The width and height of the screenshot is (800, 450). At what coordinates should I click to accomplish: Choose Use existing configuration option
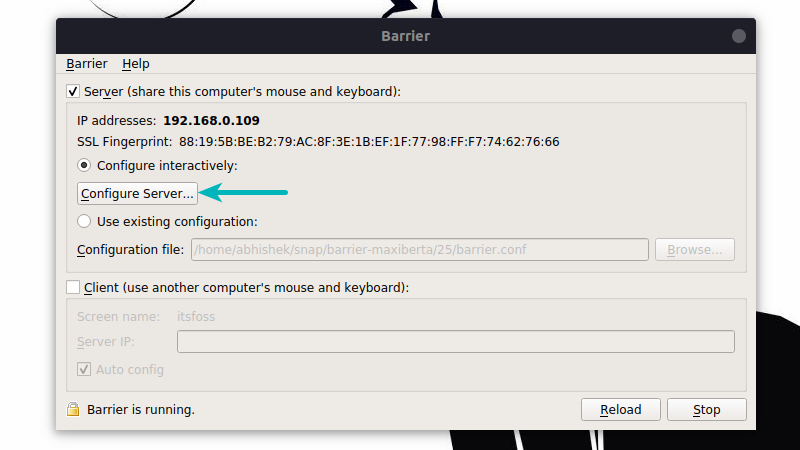click(x=84, y=221)
